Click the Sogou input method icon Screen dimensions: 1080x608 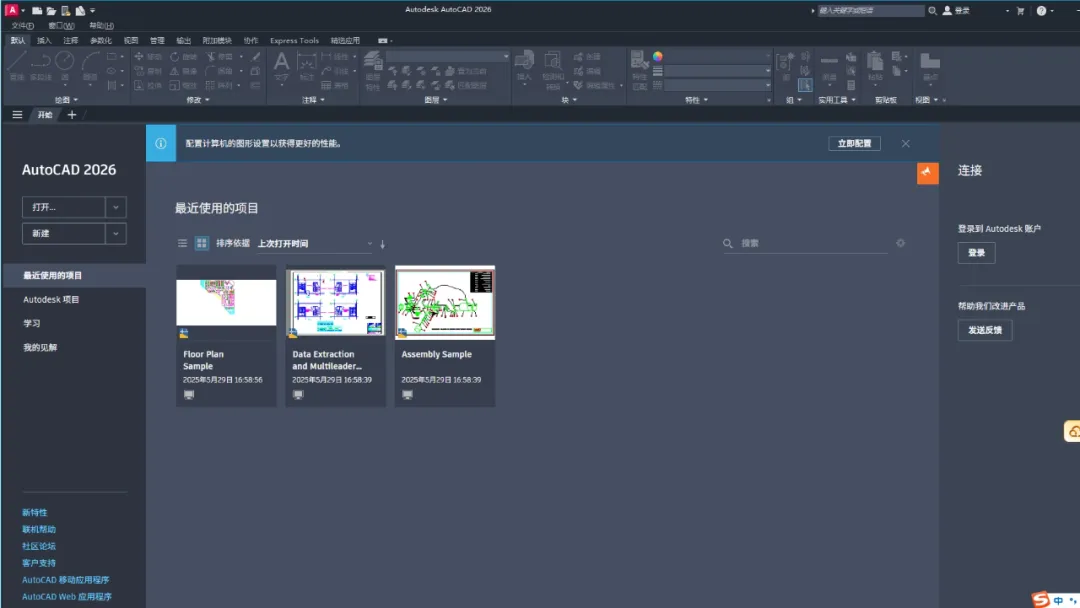[1041, 599]
